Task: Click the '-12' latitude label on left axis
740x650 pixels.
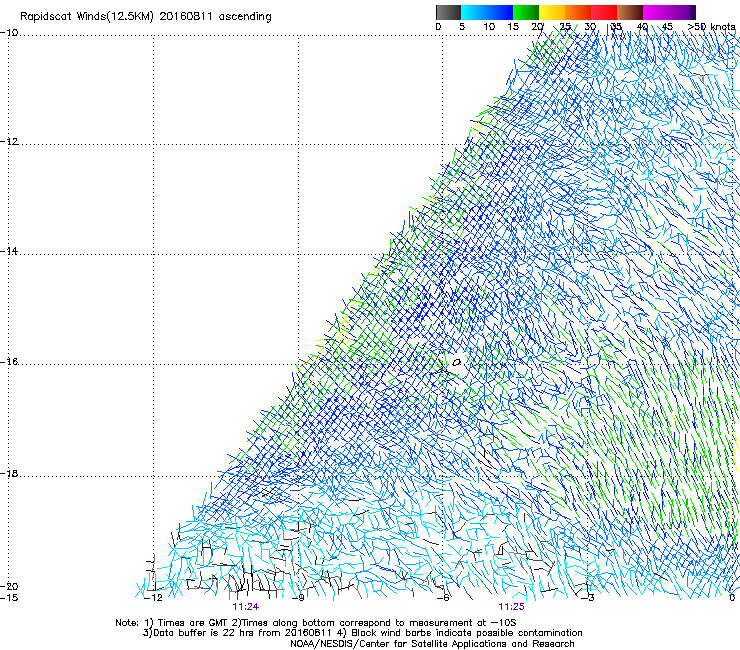Action: [9, 142]
